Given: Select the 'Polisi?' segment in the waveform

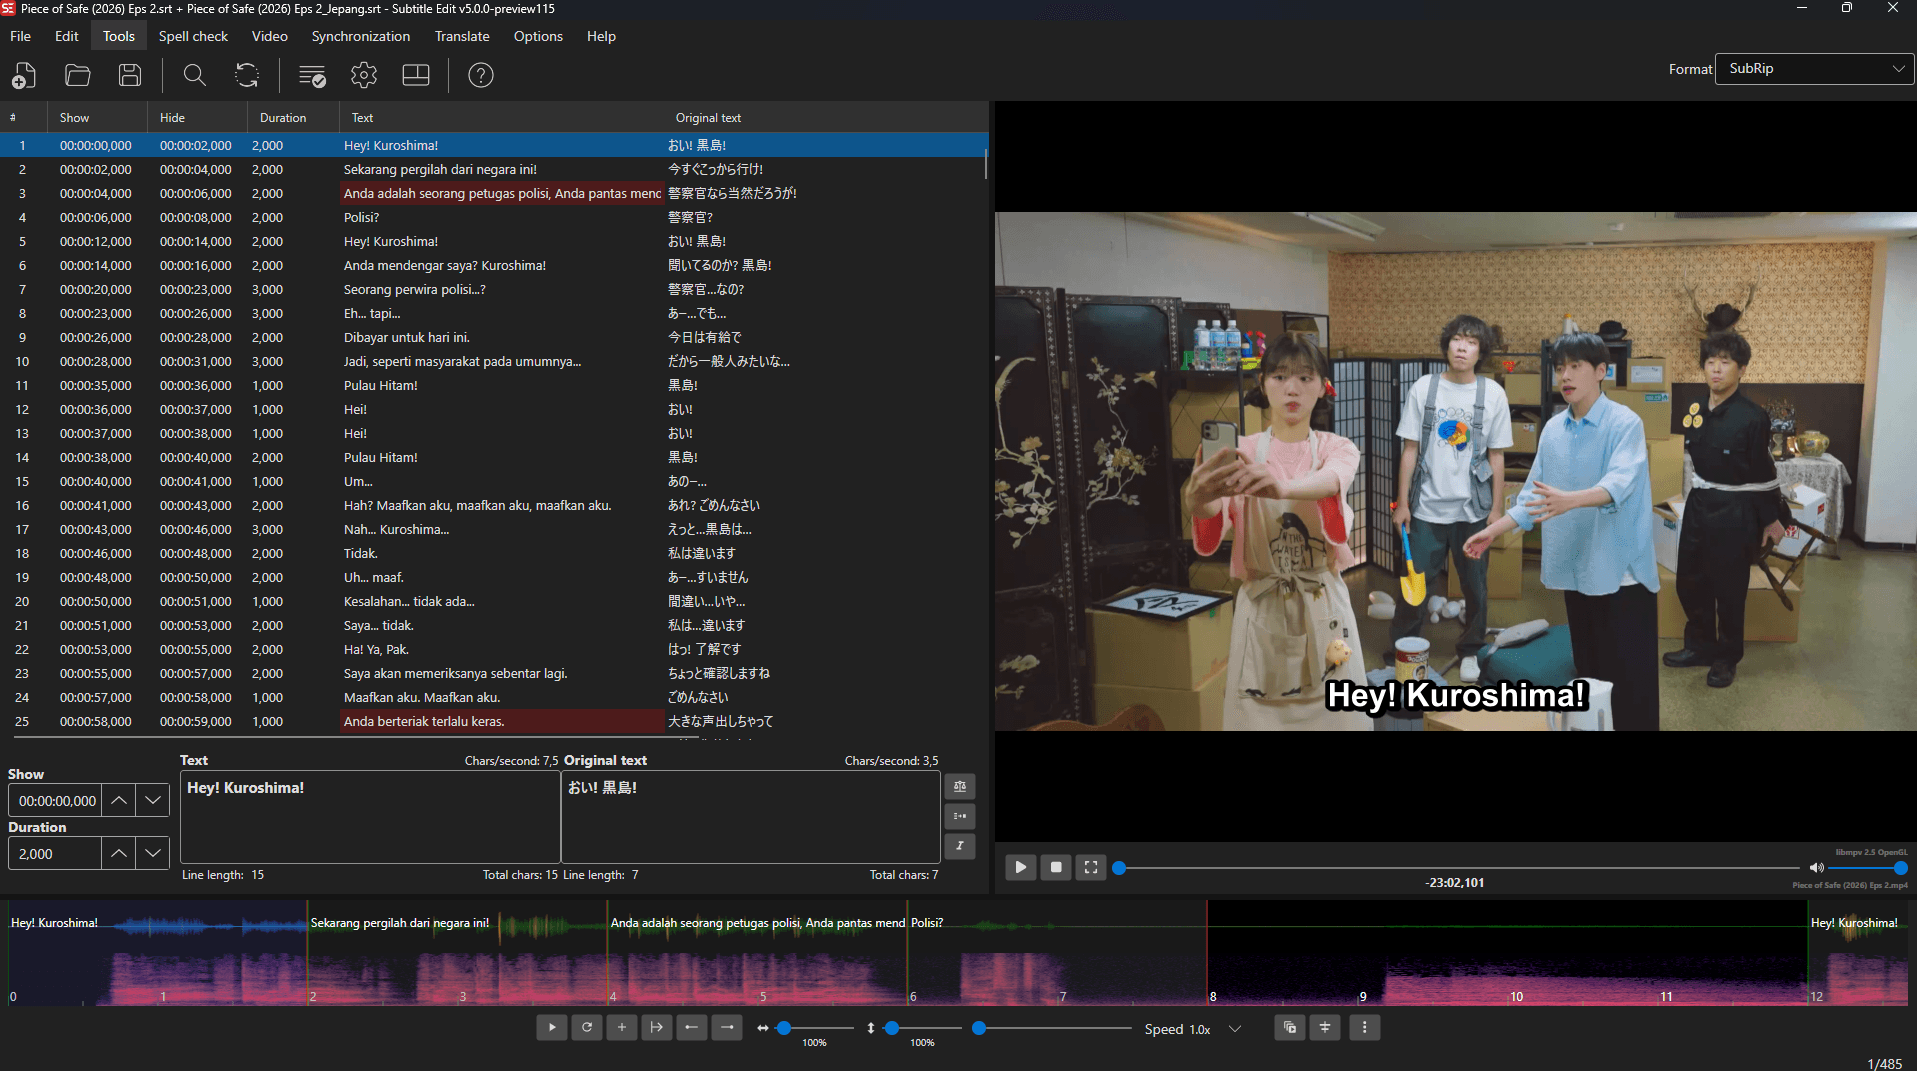Looking at the screenshot, I should click(x=1057, y=952).
